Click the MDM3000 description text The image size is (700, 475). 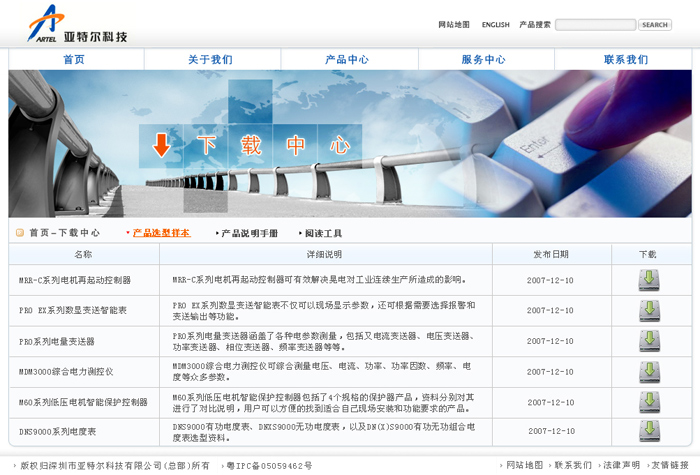coord(322,371)
